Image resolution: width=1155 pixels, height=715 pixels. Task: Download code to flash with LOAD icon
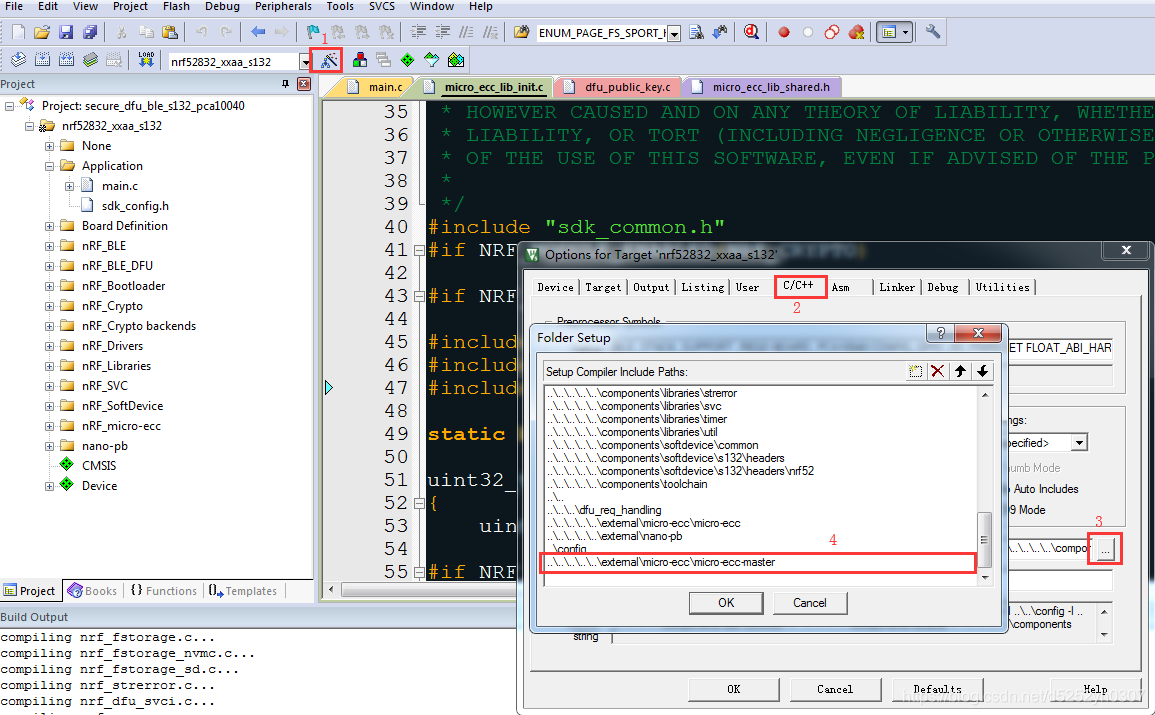coord(147,58)
